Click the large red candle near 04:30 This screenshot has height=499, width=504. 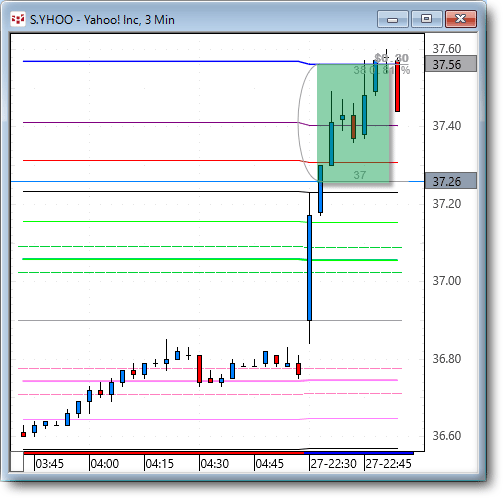coord(200,369)
